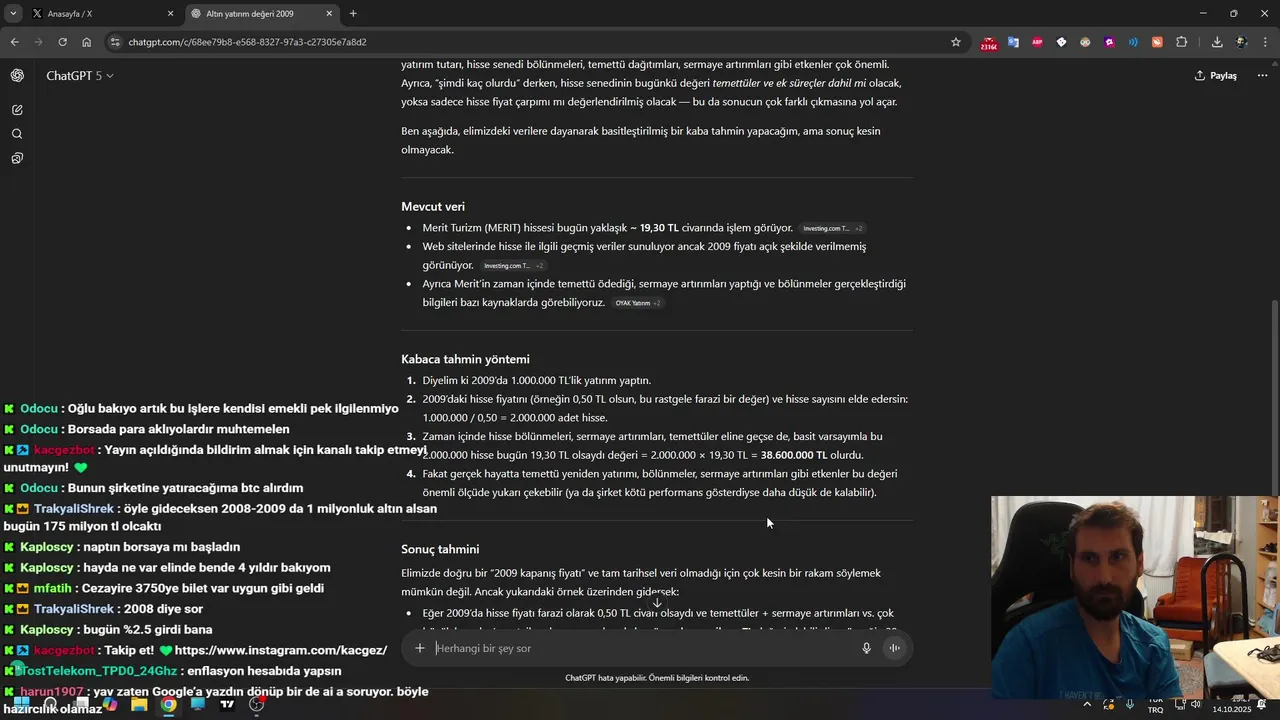Open TradingView app in the taskbar

pos(227,704)
